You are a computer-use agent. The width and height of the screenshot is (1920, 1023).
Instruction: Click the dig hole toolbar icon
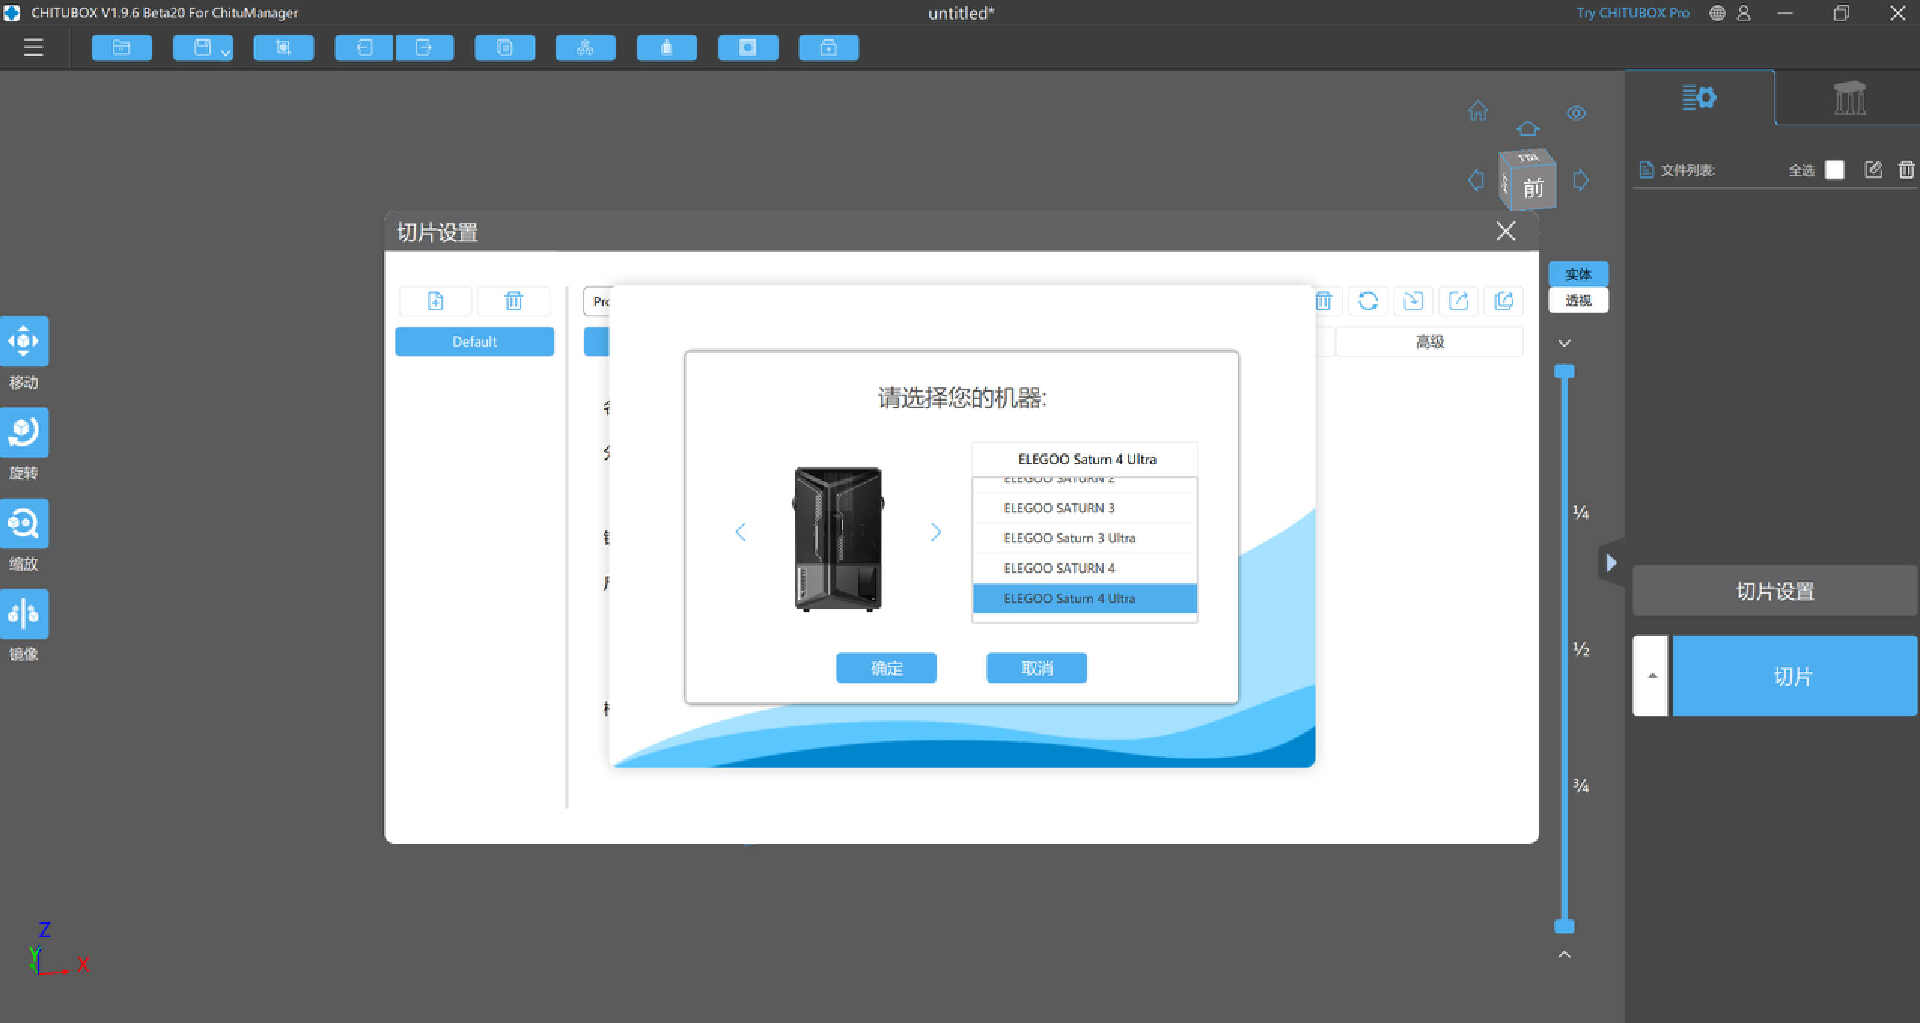(x=748, y=48)
